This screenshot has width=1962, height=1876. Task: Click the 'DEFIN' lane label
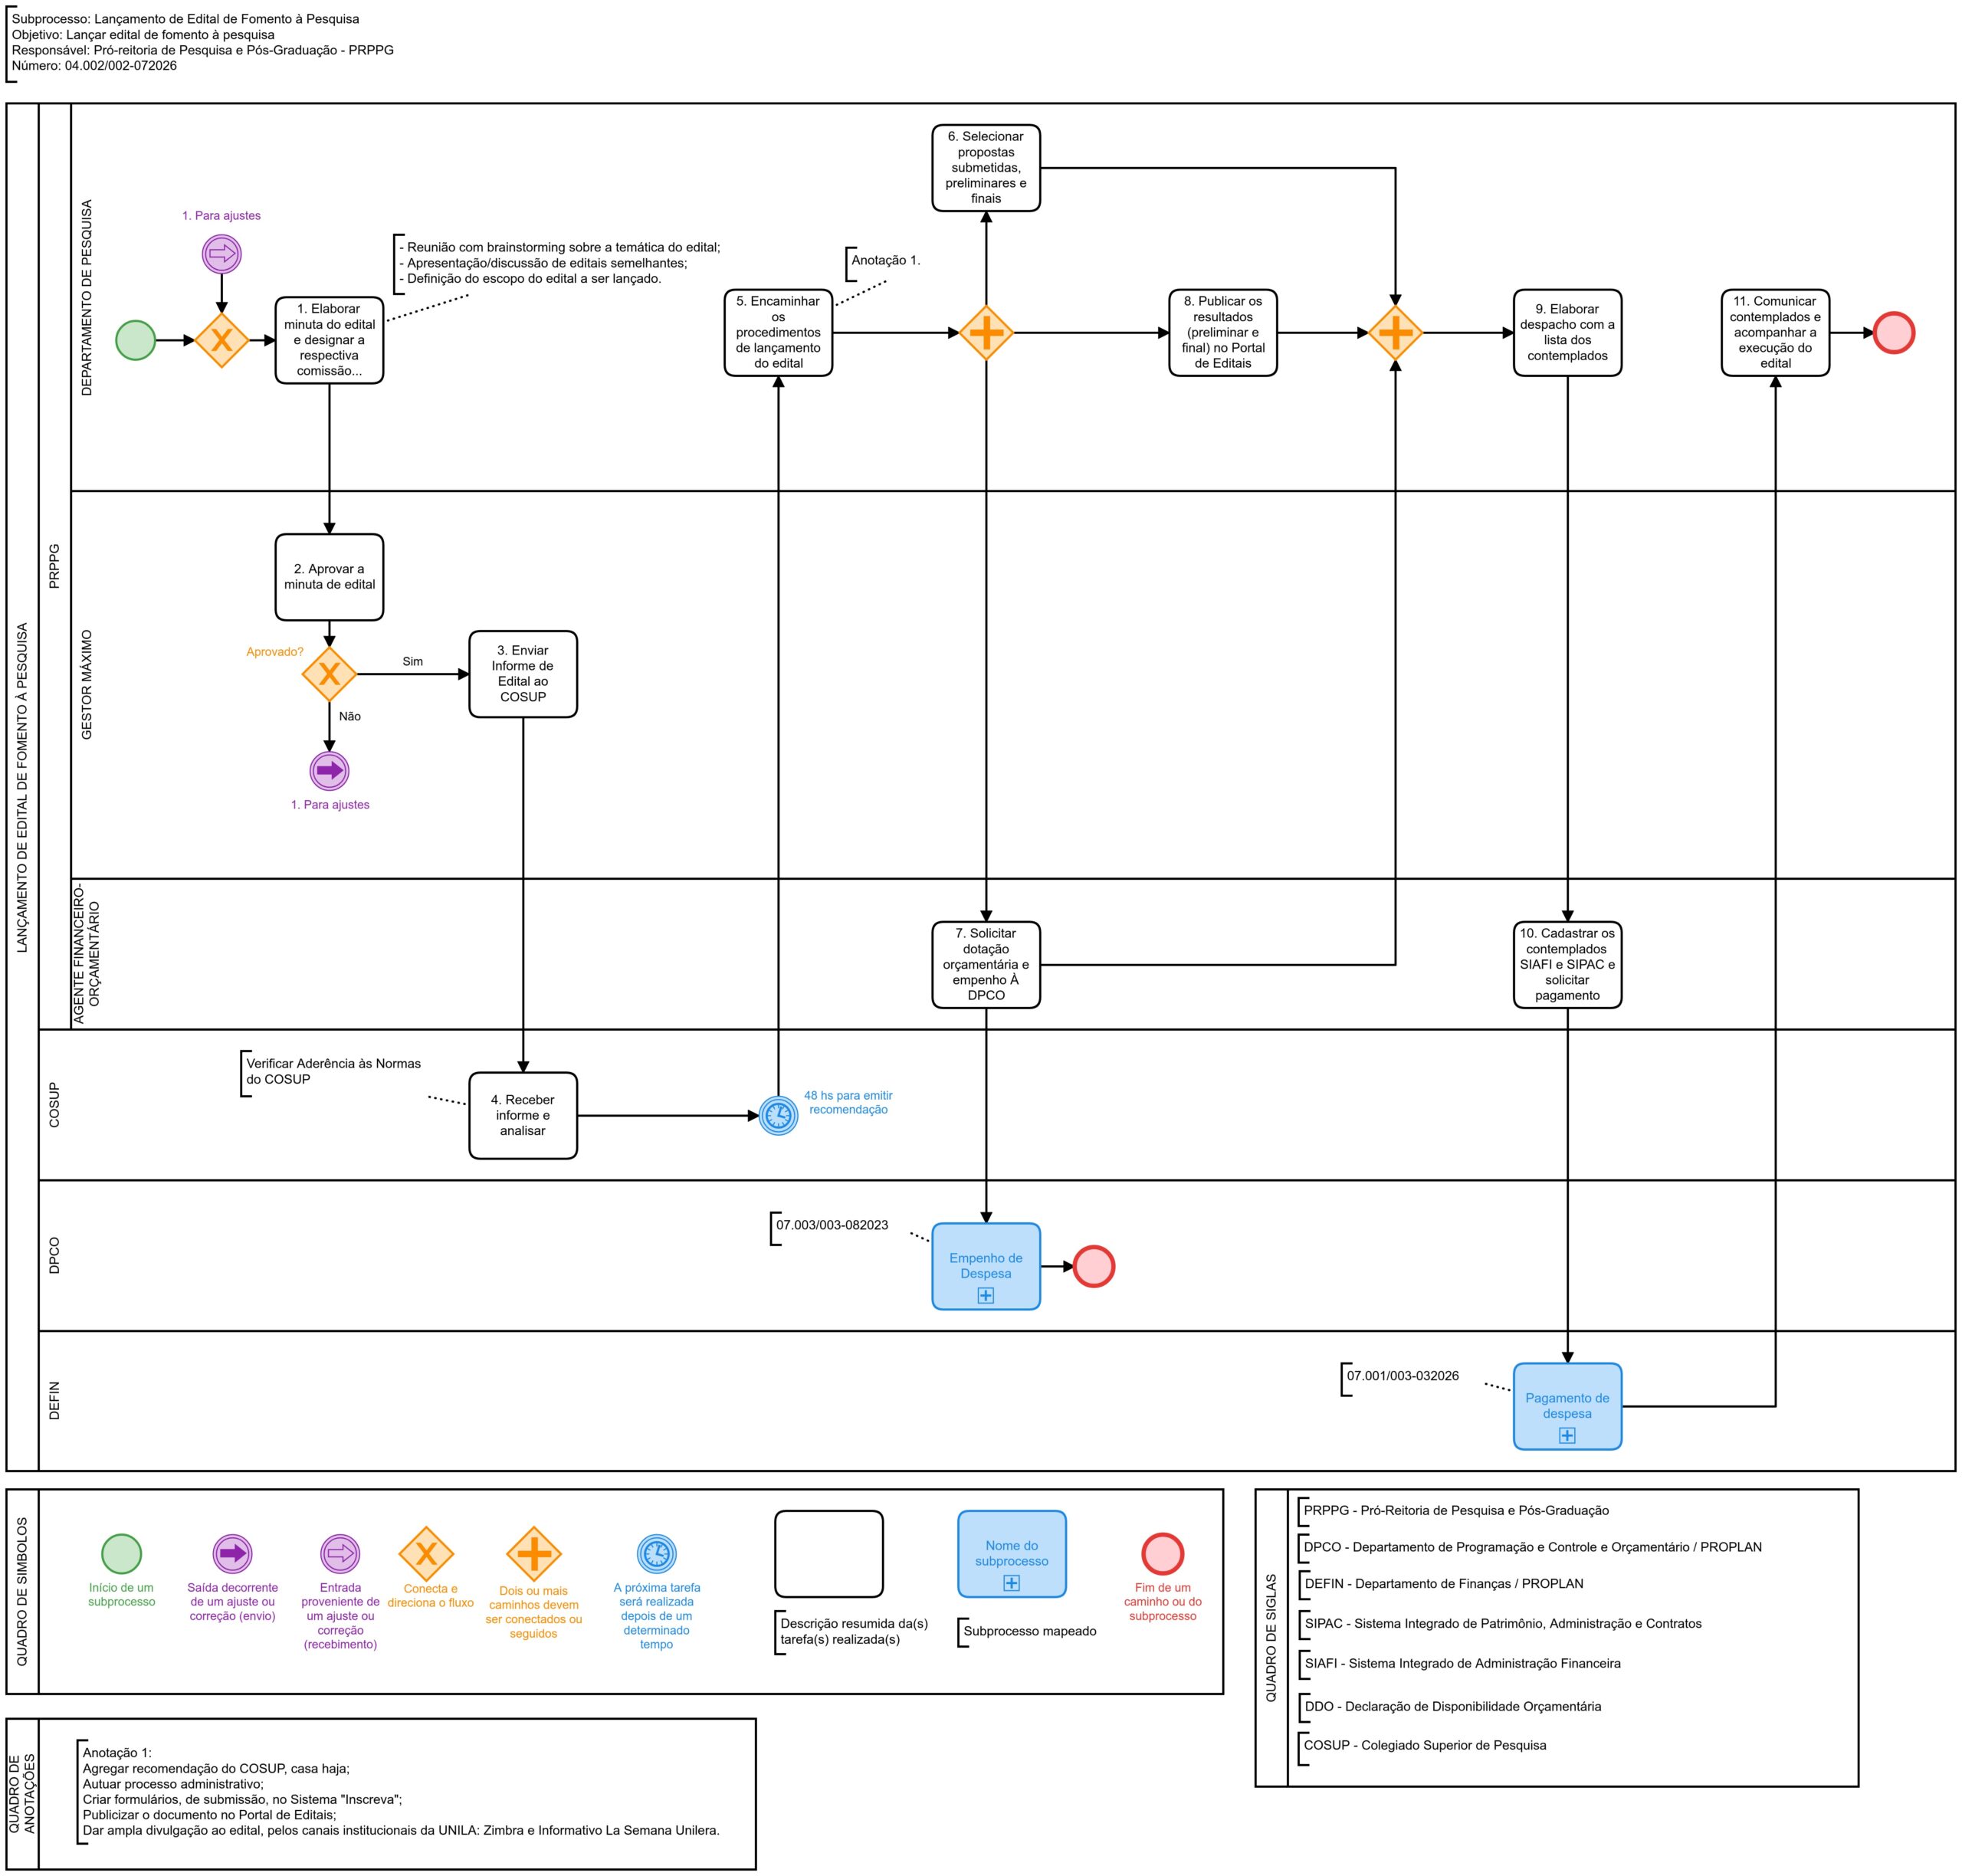click(x=54, y=1400)
